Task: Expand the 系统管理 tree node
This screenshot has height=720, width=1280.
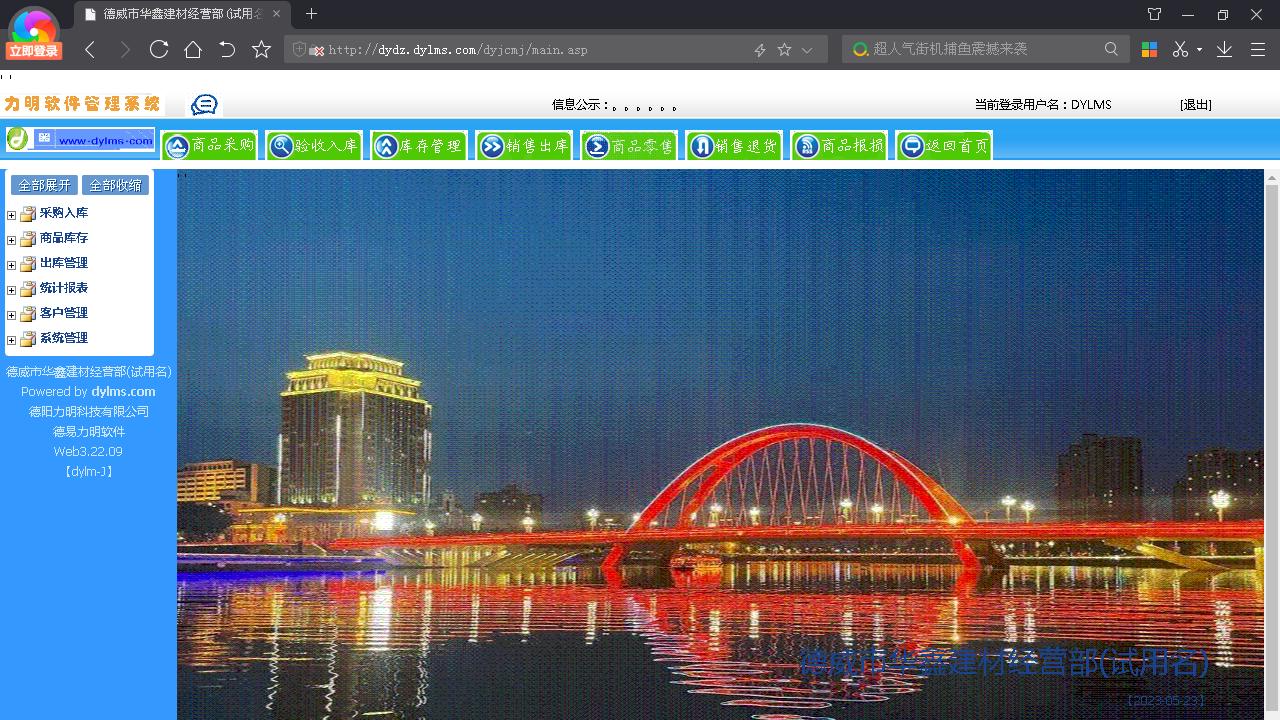Action: (x=10, y=338)
